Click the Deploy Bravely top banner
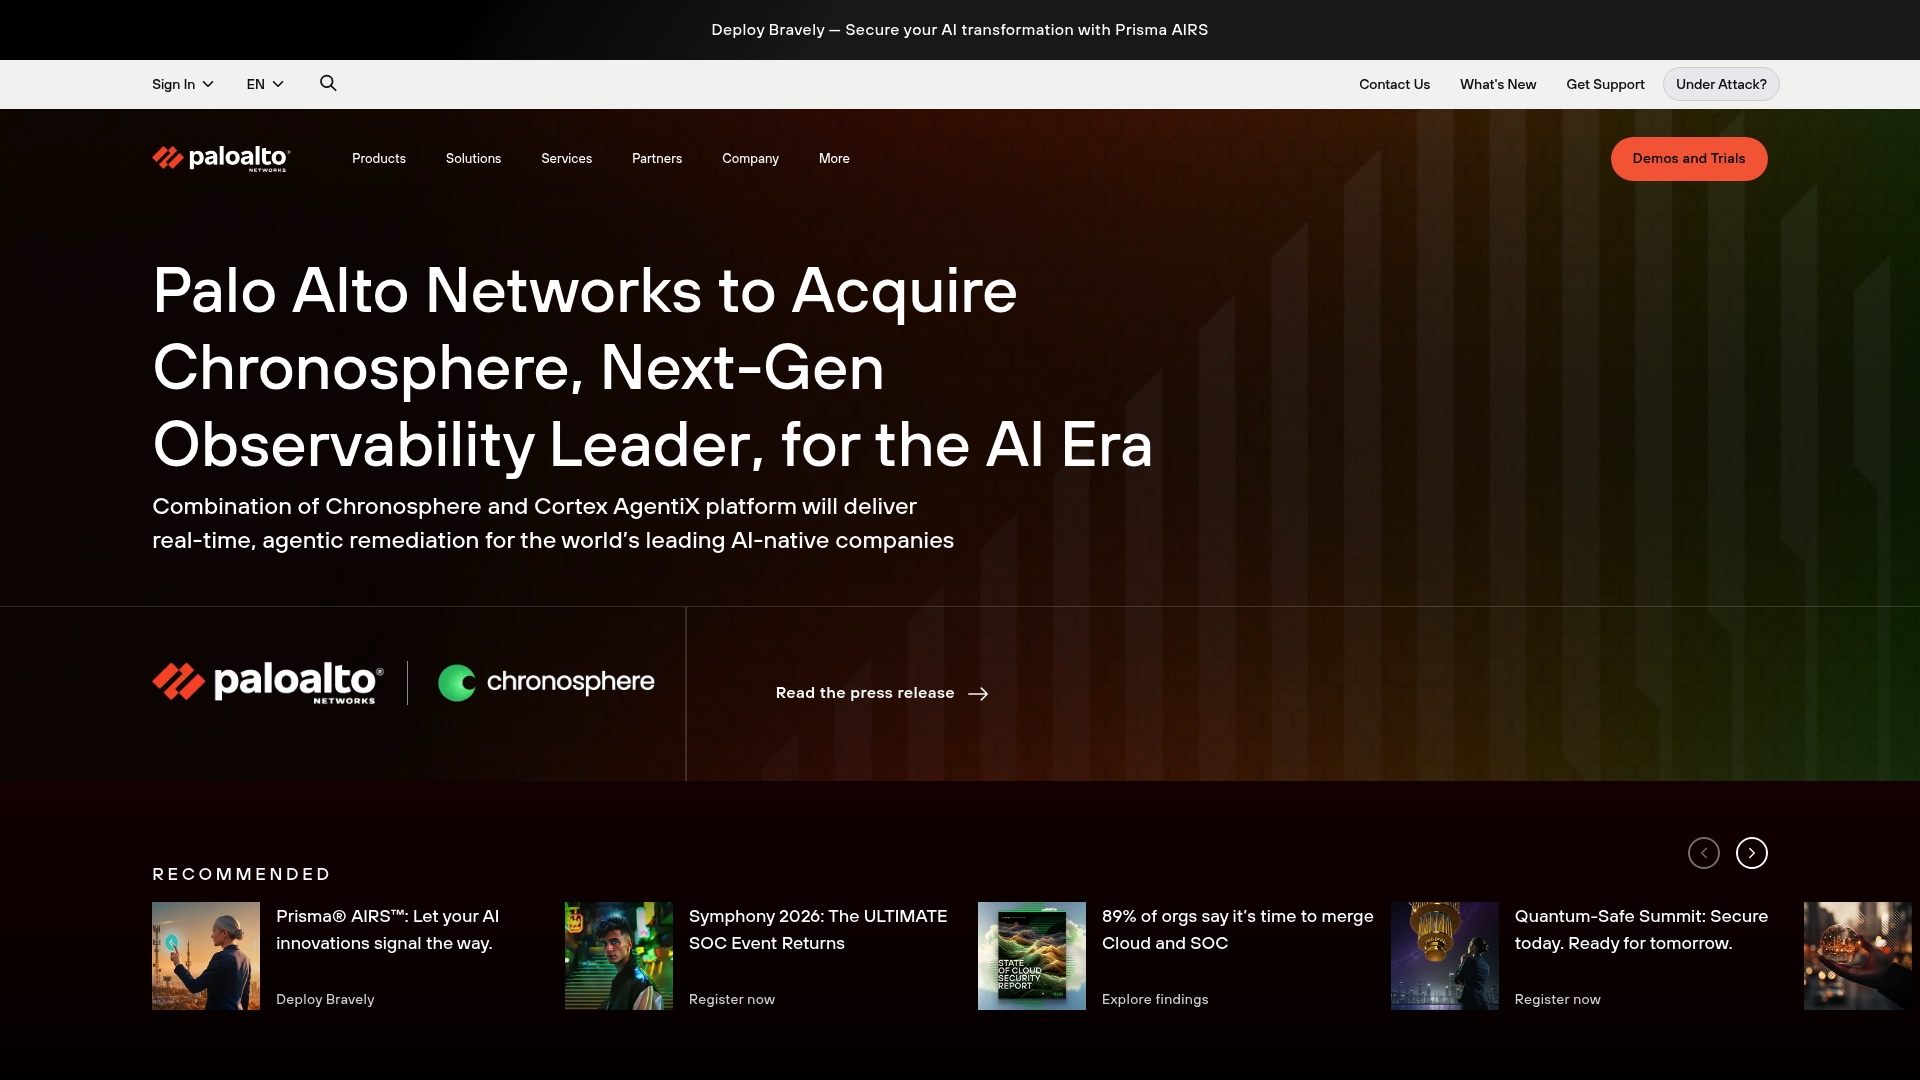1920x1080 pixels. (959, 30)
